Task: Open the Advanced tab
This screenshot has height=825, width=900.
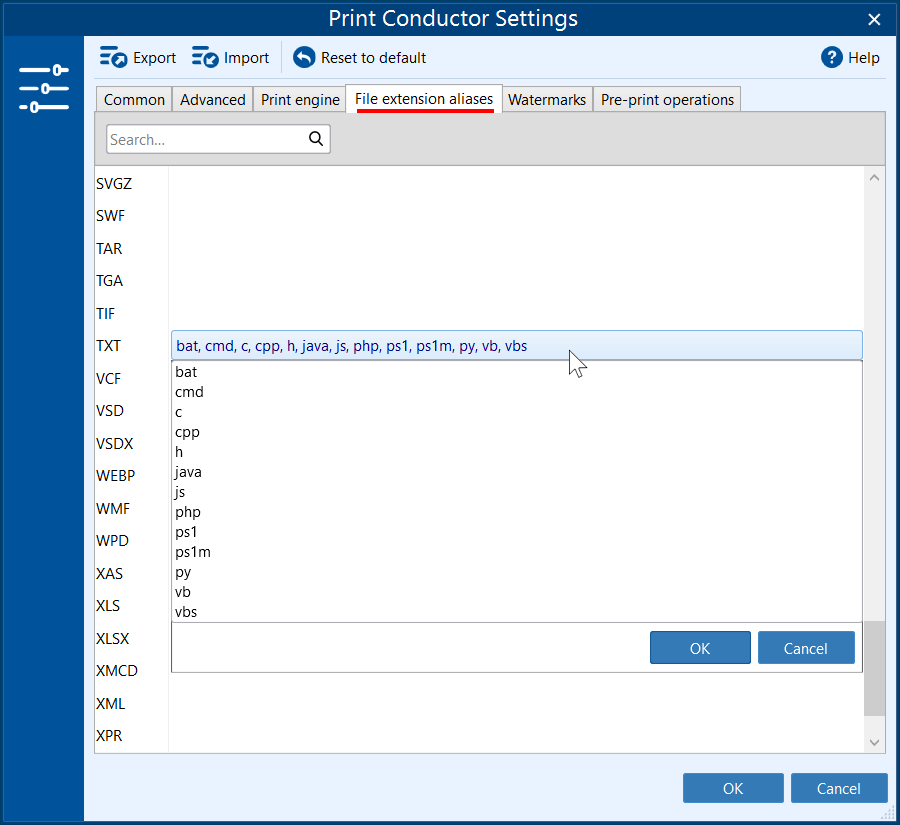Action: (x=212, y=100)
